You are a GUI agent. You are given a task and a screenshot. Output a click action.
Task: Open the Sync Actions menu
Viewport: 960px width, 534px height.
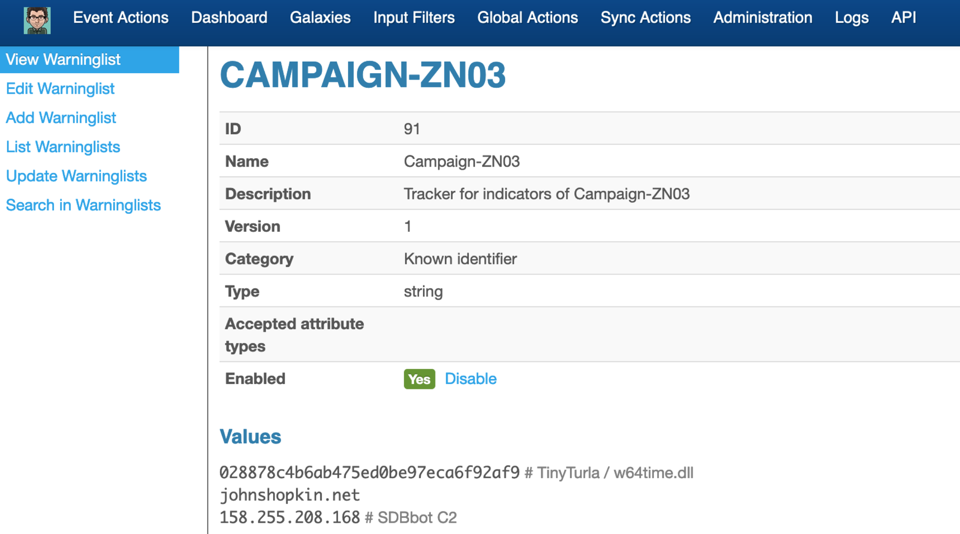coord(645,18)
